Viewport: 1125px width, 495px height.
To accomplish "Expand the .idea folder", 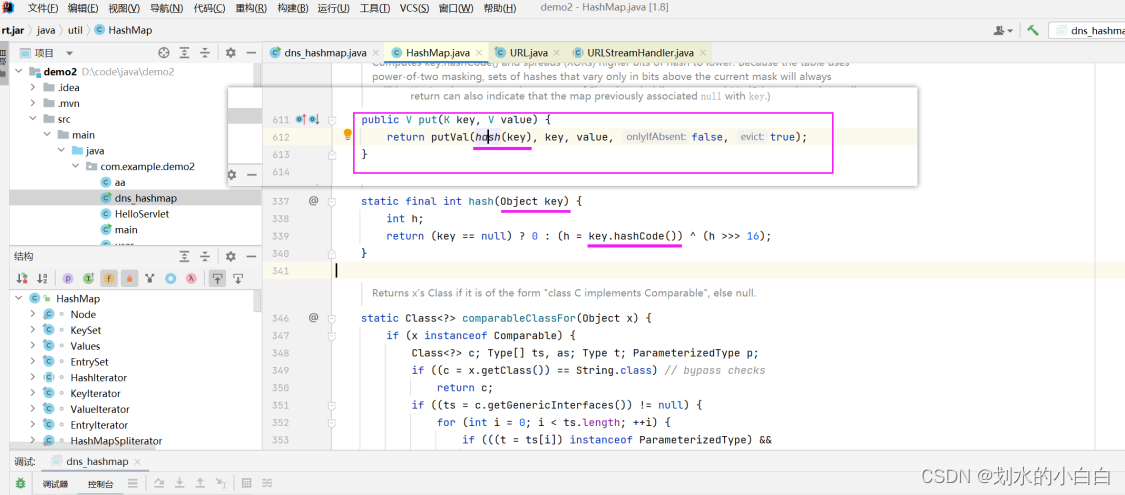I will point(32,88).
